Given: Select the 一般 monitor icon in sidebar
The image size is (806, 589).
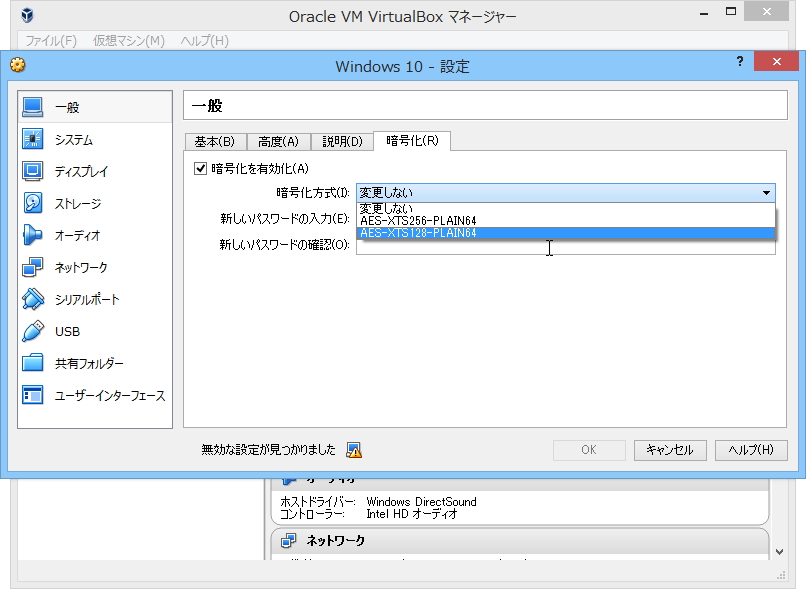Looking at the screenshot, I should (x=32, y=107).
